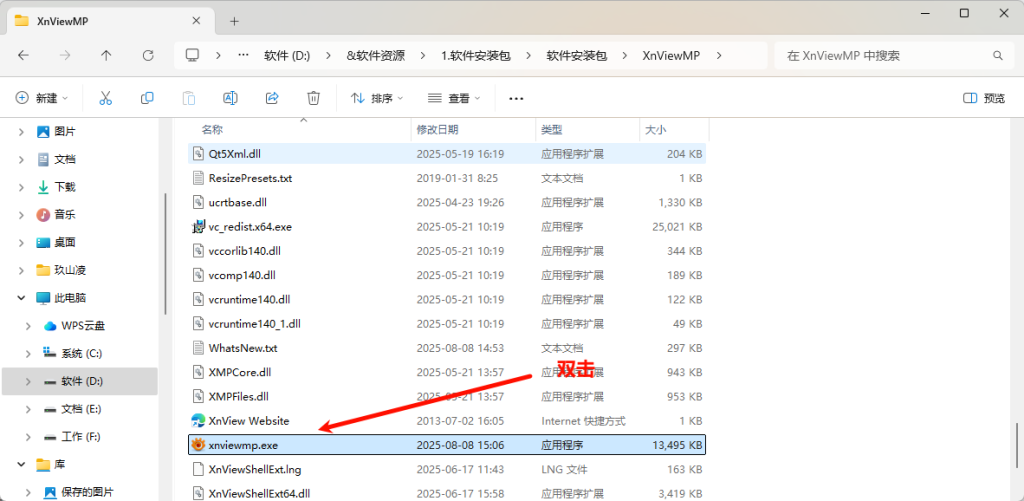Navigate to 软件安装包 breadcrumb
The image size is (1024, 501).
(x=577, y=56)
